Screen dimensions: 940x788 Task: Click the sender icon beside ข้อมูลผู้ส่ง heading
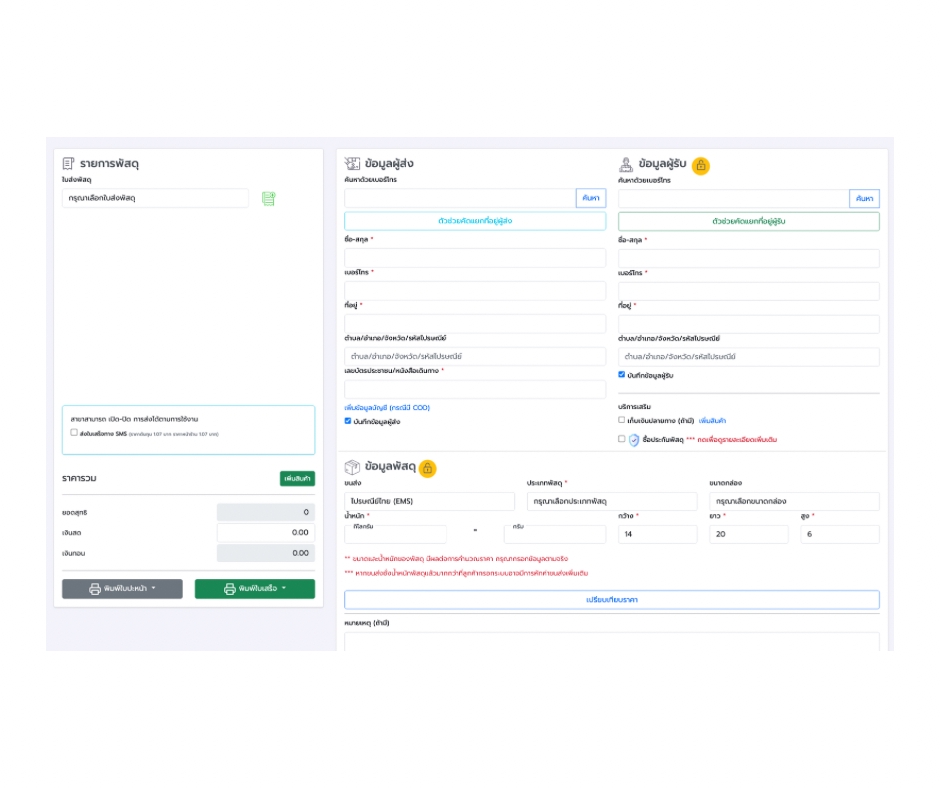coord(352,163)
